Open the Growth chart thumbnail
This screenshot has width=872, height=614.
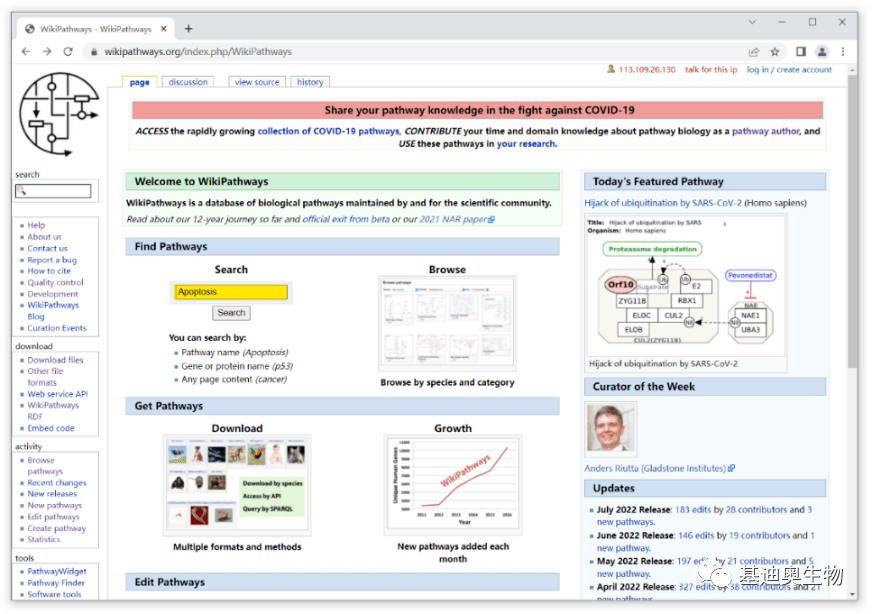pyautogui.click(x=453, y=486)
